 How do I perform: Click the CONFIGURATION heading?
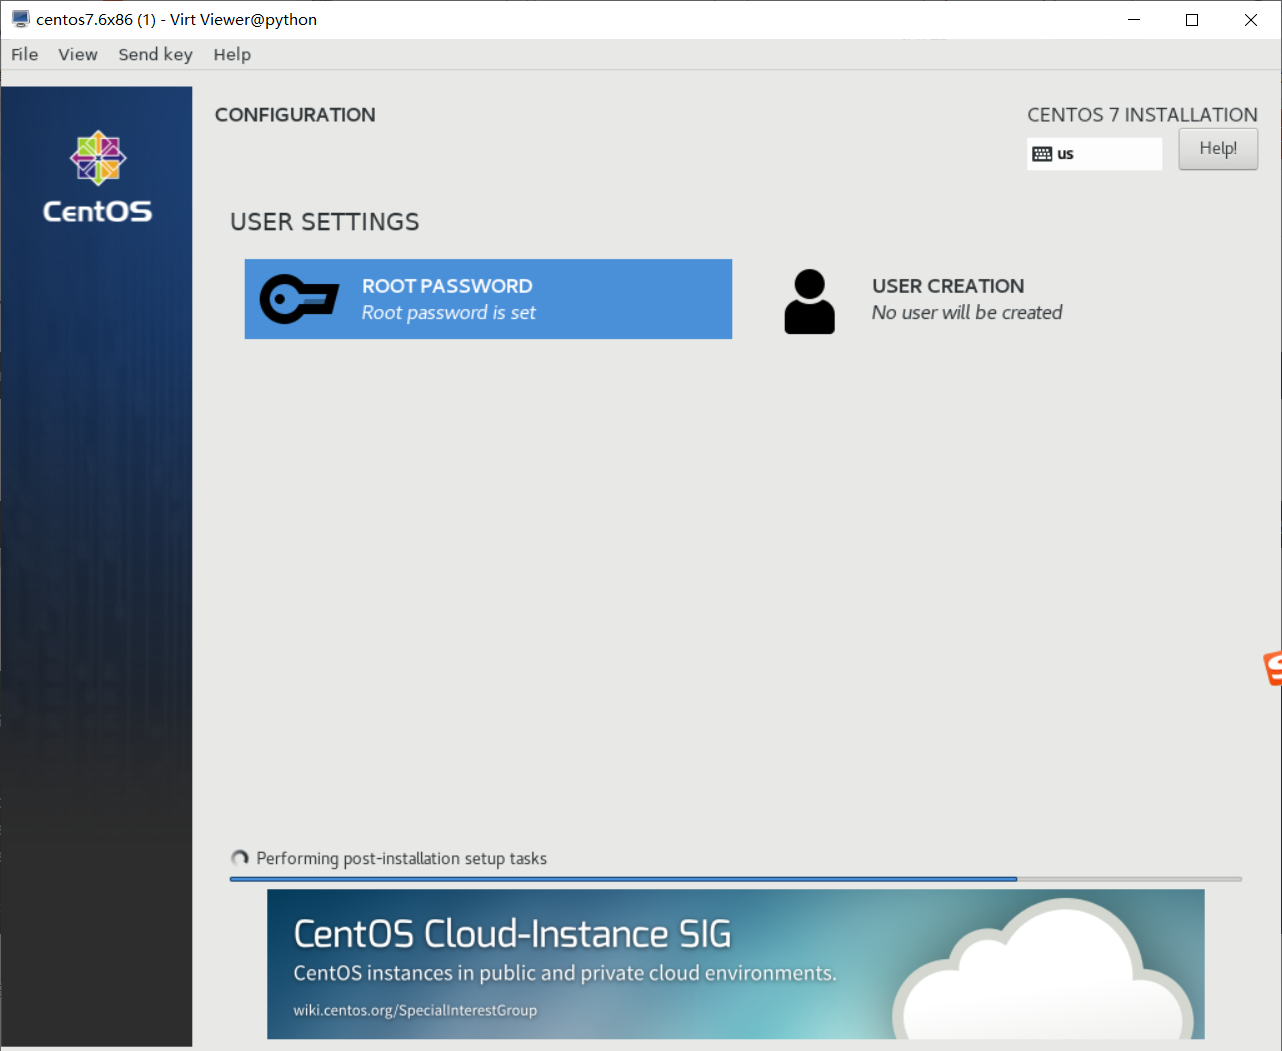(295, 115)
